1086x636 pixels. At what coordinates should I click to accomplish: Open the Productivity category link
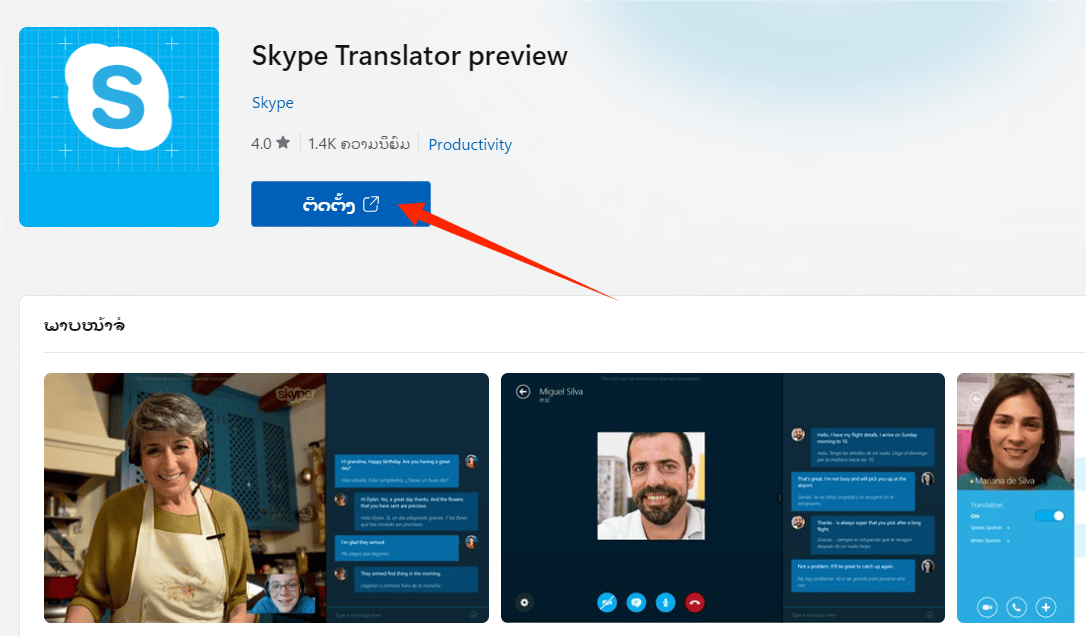(470, 144)
